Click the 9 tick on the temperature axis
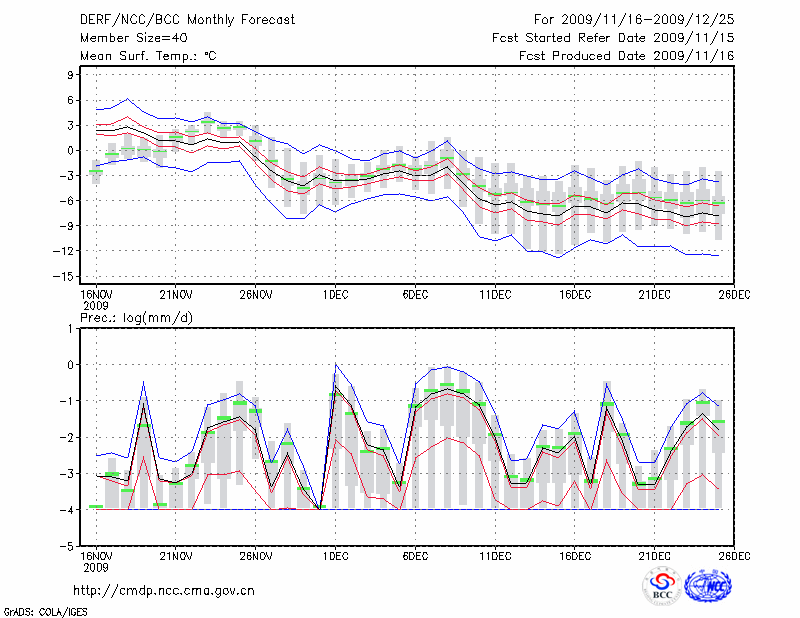 72,75
